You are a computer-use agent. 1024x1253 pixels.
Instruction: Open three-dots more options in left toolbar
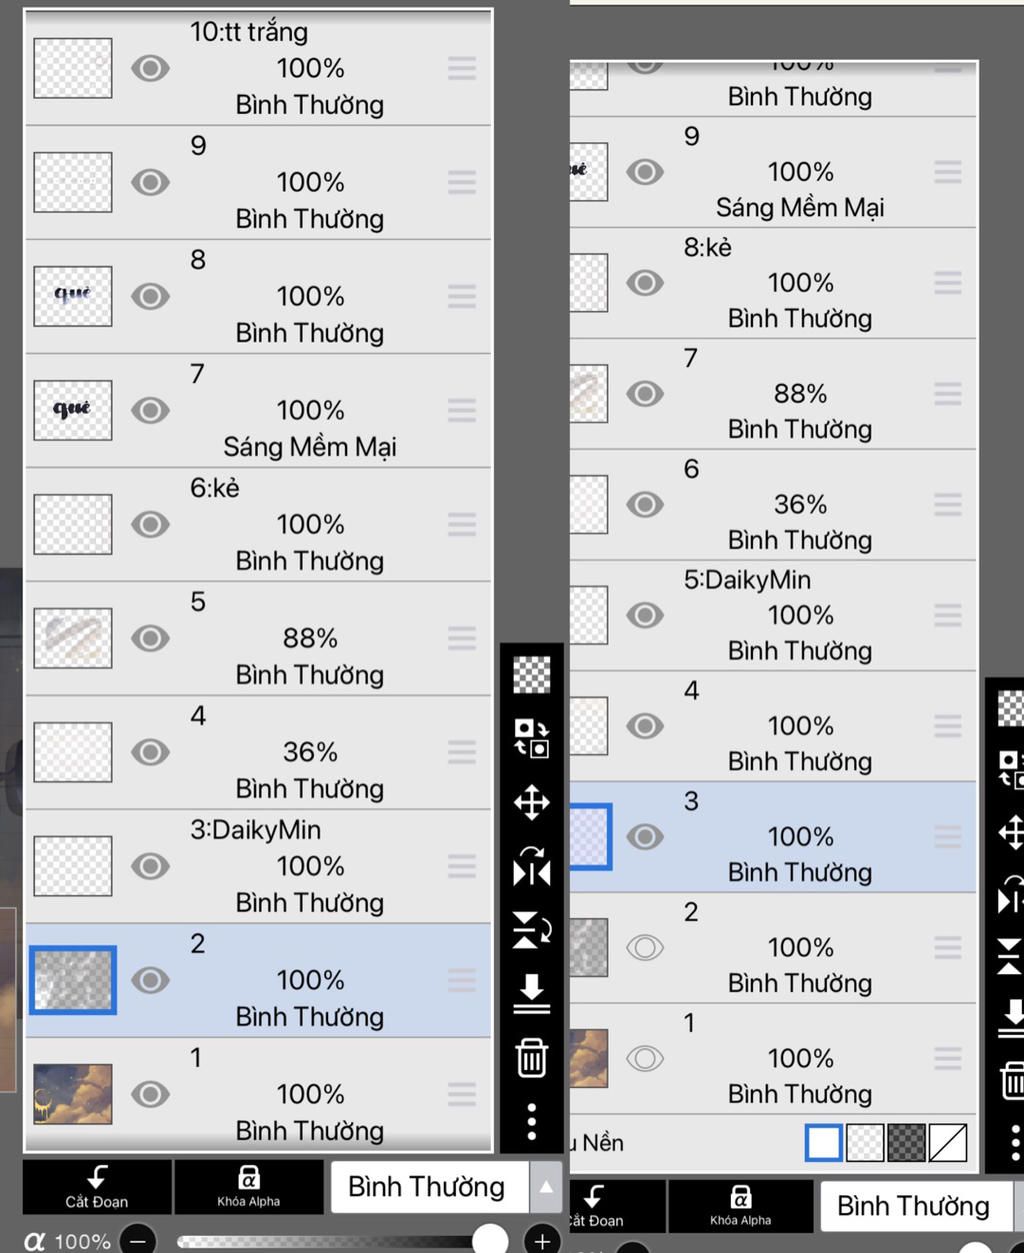(x=531, y=1121)
